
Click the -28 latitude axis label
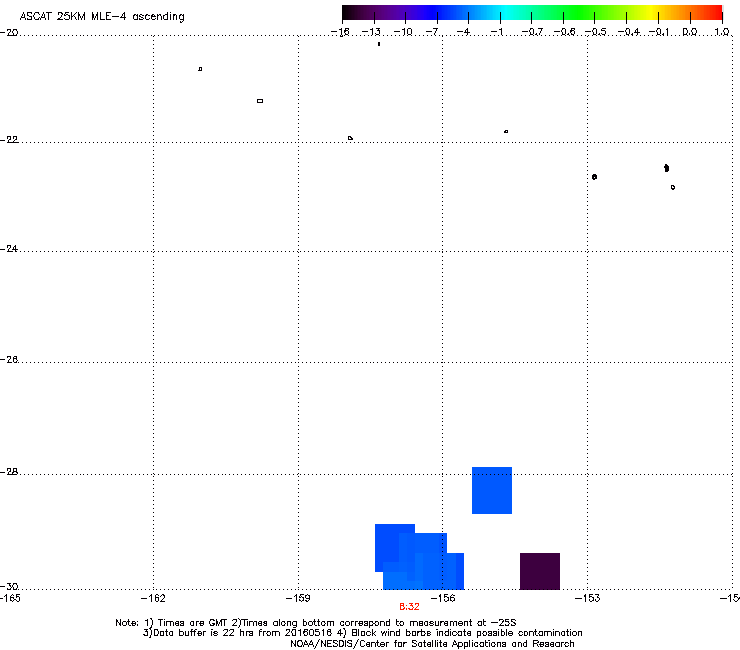(9, 472)
